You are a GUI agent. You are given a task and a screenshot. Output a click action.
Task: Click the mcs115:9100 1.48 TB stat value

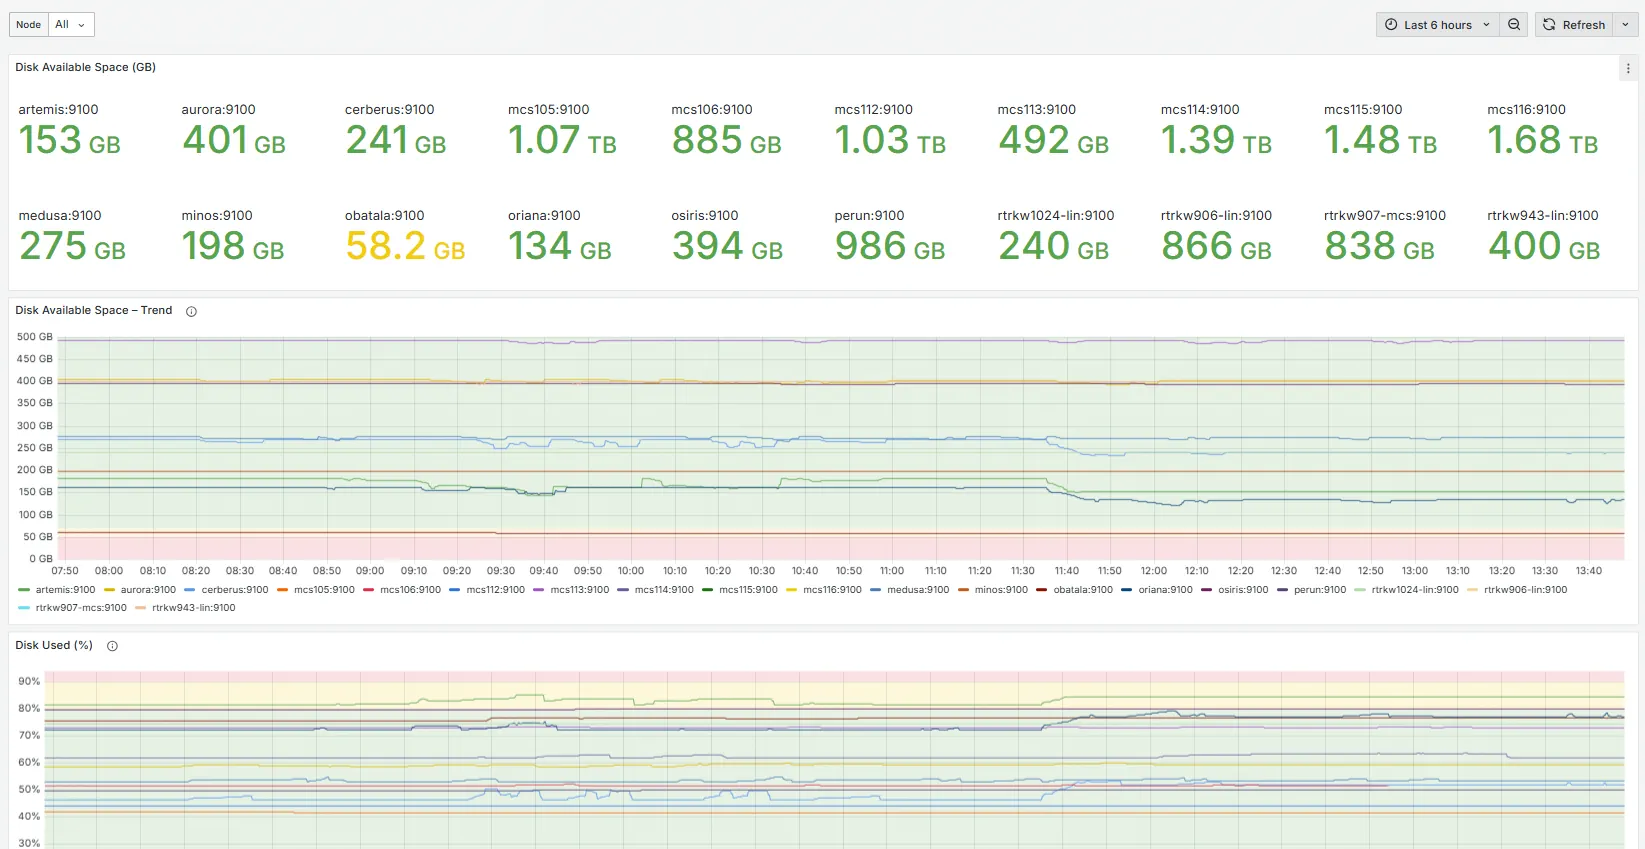coord(1380,140)
